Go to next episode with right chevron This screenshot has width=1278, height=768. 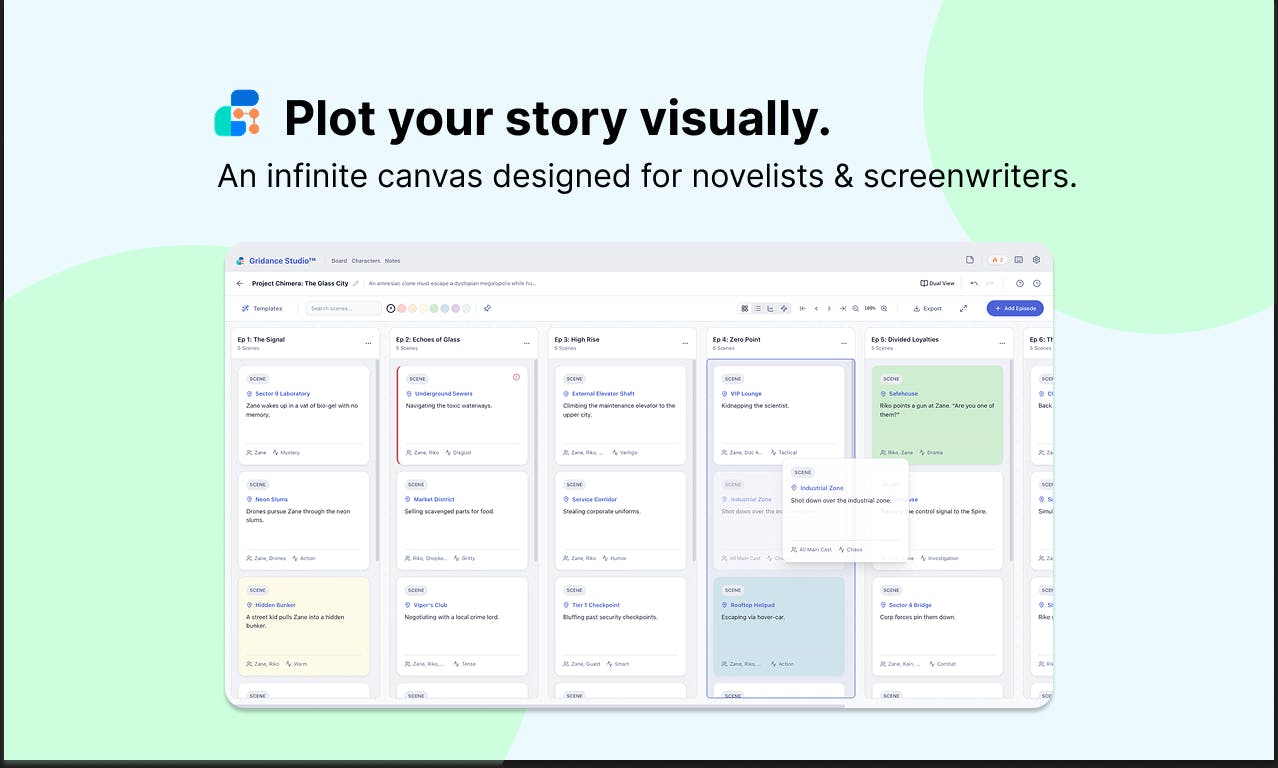pos(829,308)
